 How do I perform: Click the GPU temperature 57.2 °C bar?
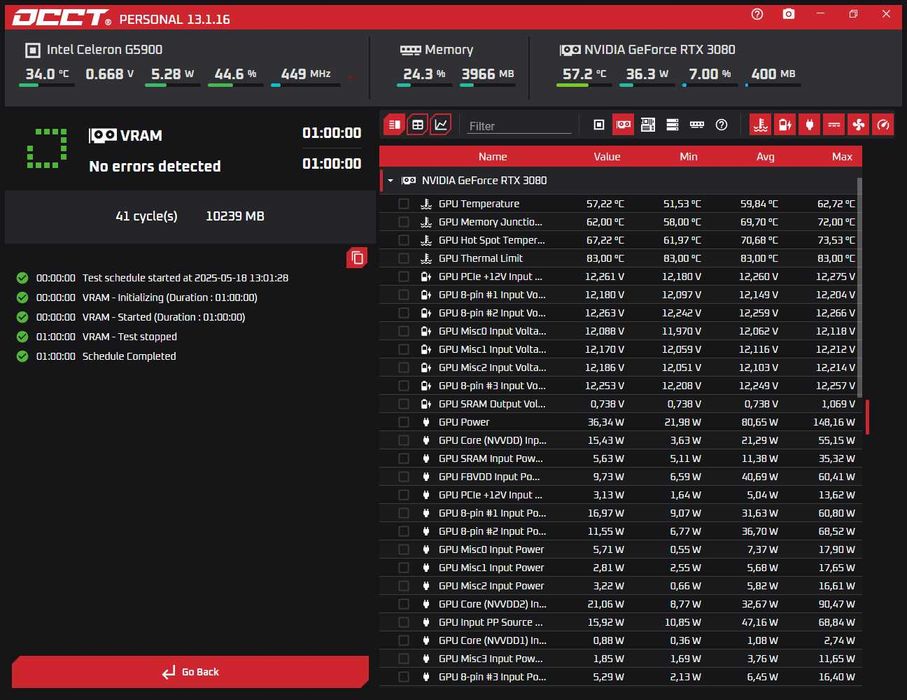(584, 85)
